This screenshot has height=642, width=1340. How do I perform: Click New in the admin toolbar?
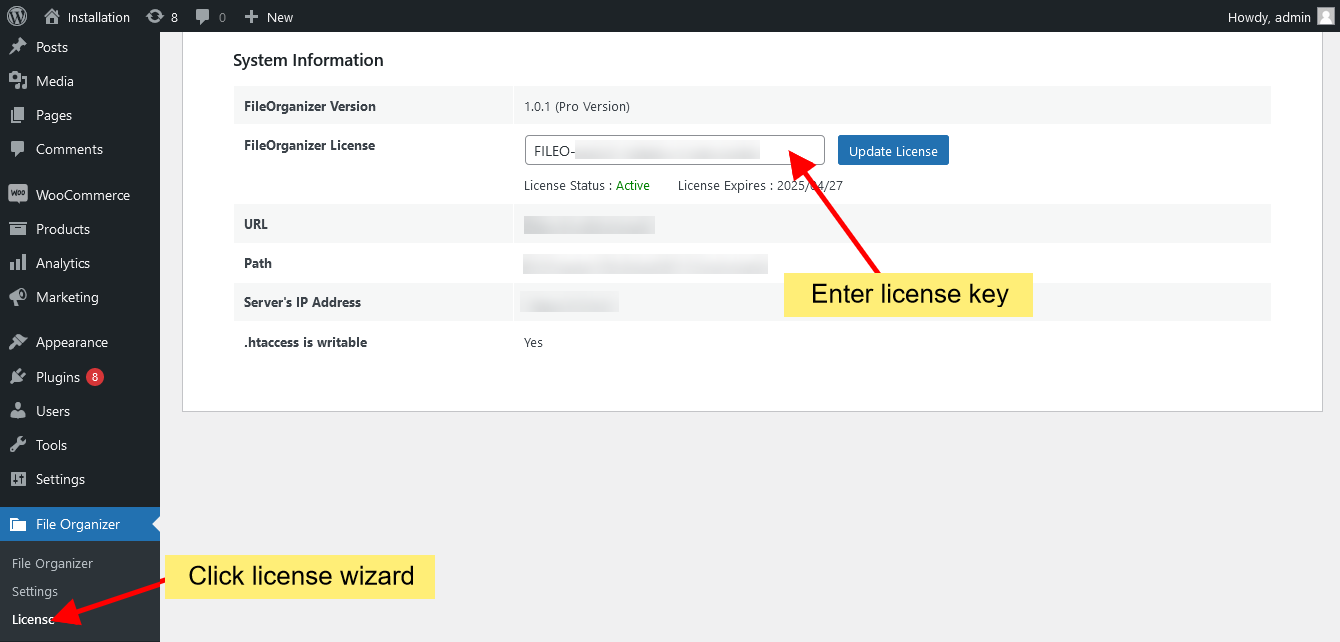268,16
